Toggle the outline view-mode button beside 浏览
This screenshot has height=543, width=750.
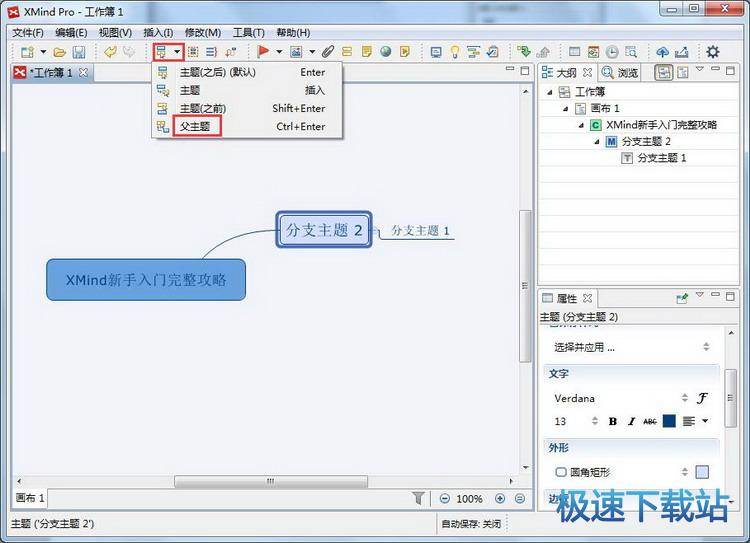[664, 72]
